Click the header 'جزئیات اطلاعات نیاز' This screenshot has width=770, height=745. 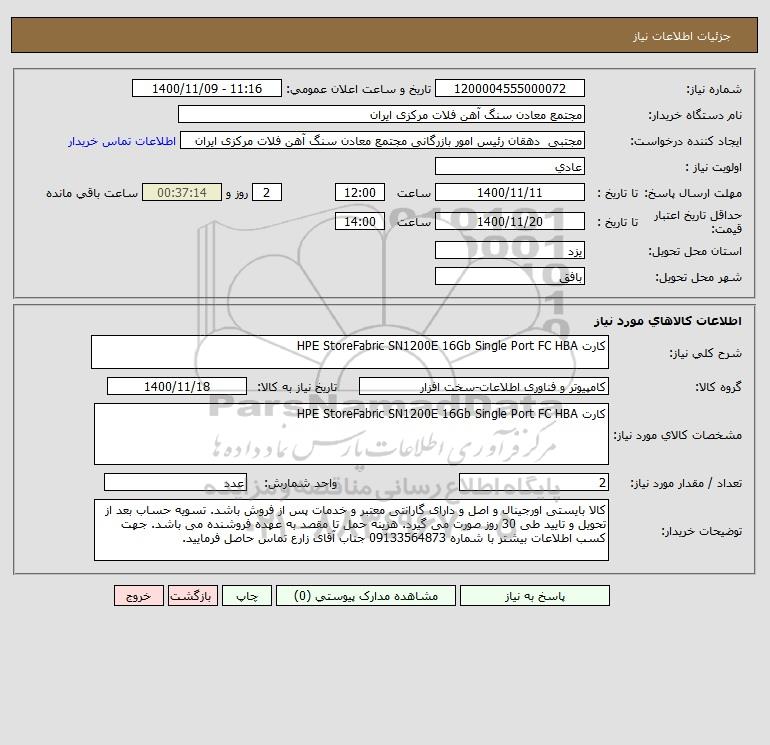coord(682,36)
